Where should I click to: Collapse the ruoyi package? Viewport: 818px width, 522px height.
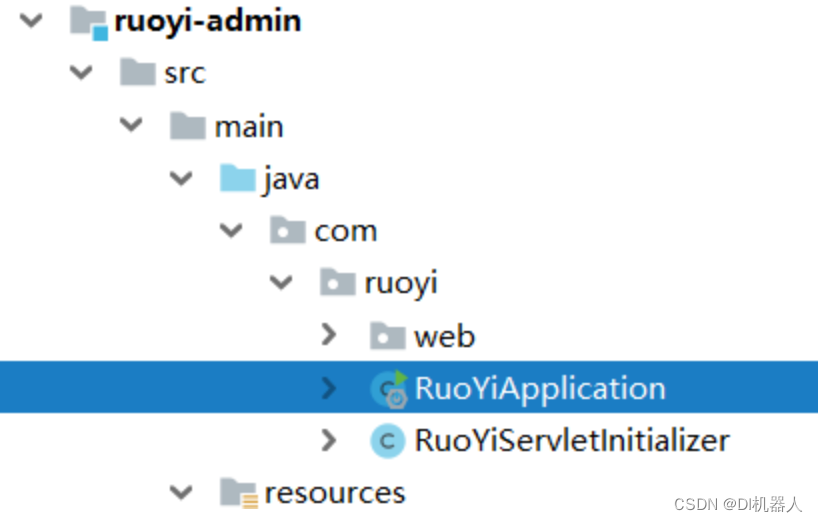click(x=281, y=283)
